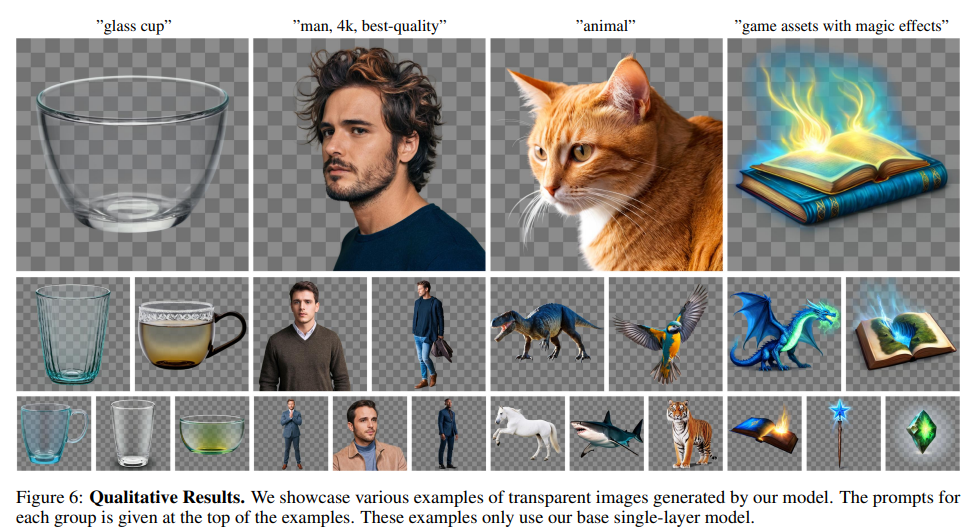Click the blue T-rex dinosaur image
The height and width of the screenshot is (532, 978).
(547, 334)
